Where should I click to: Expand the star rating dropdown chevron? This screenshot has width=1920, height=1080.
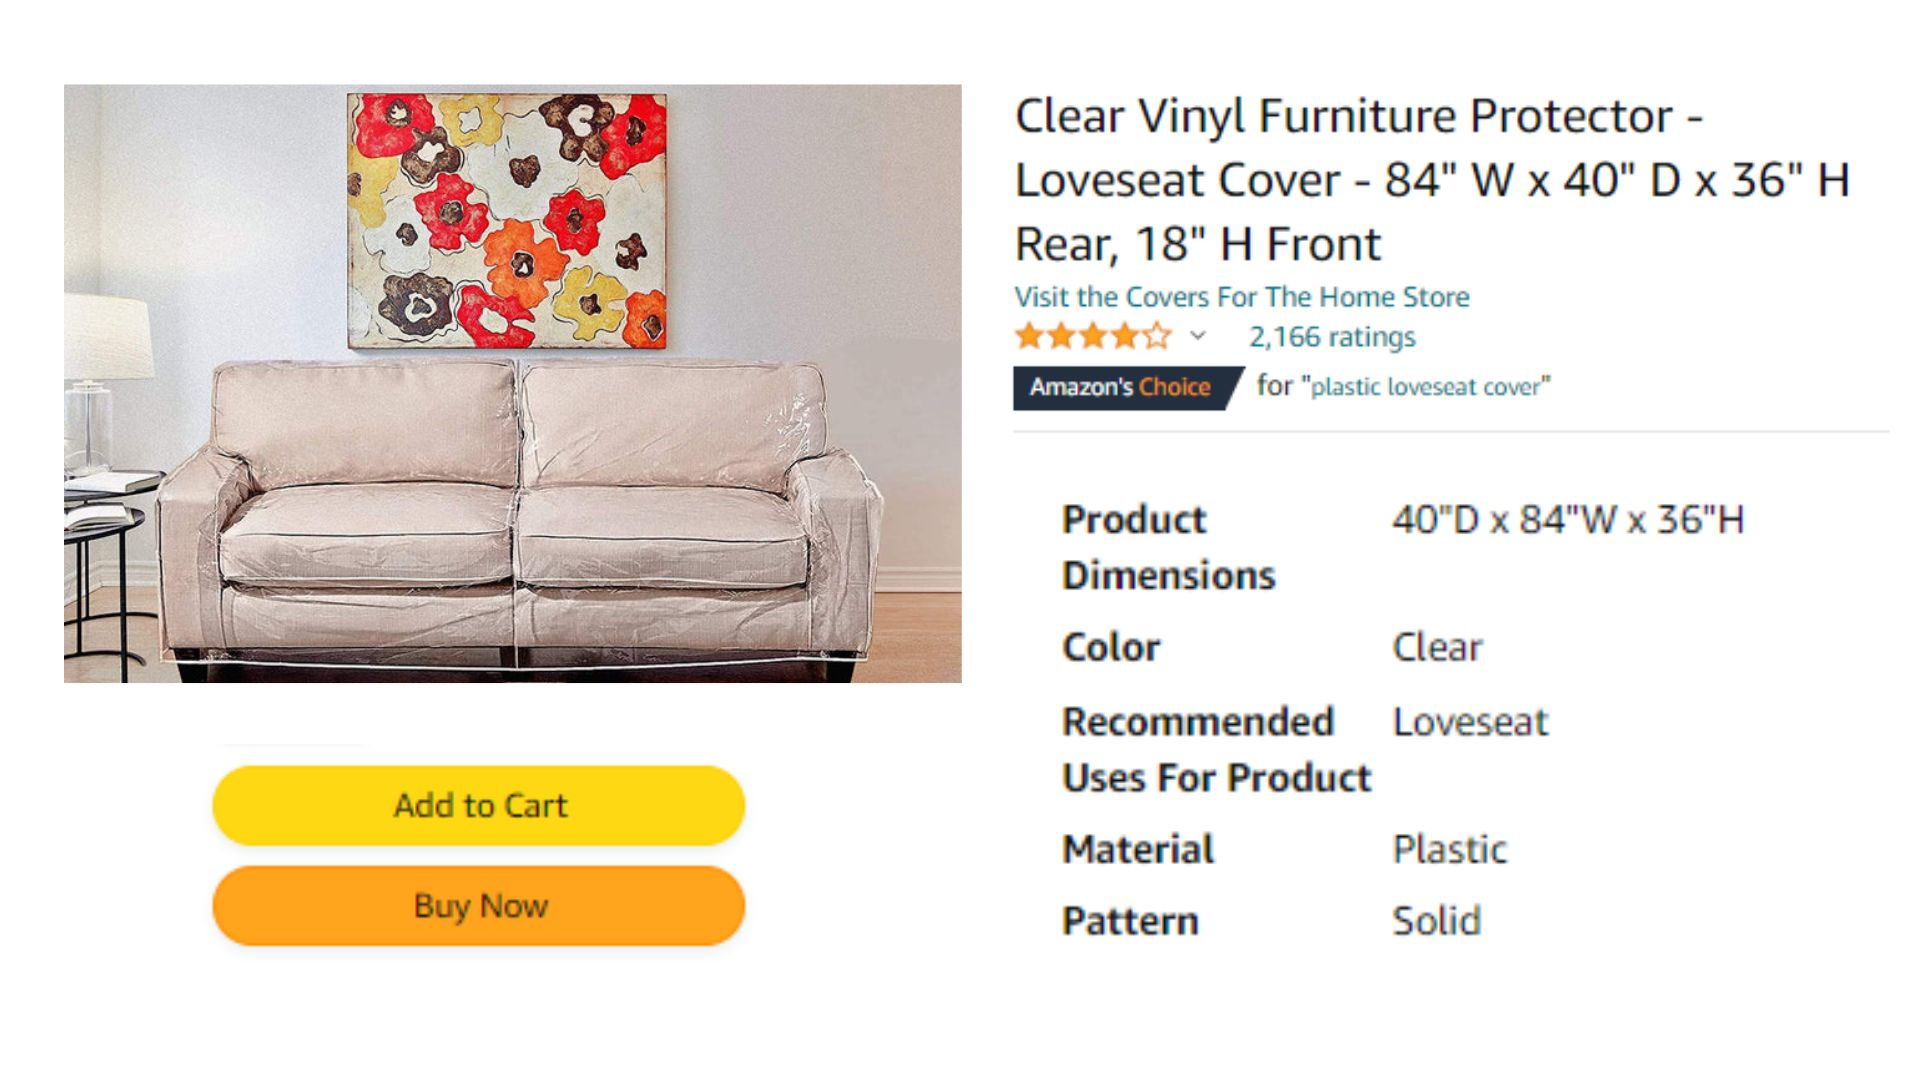point(1198,336)
